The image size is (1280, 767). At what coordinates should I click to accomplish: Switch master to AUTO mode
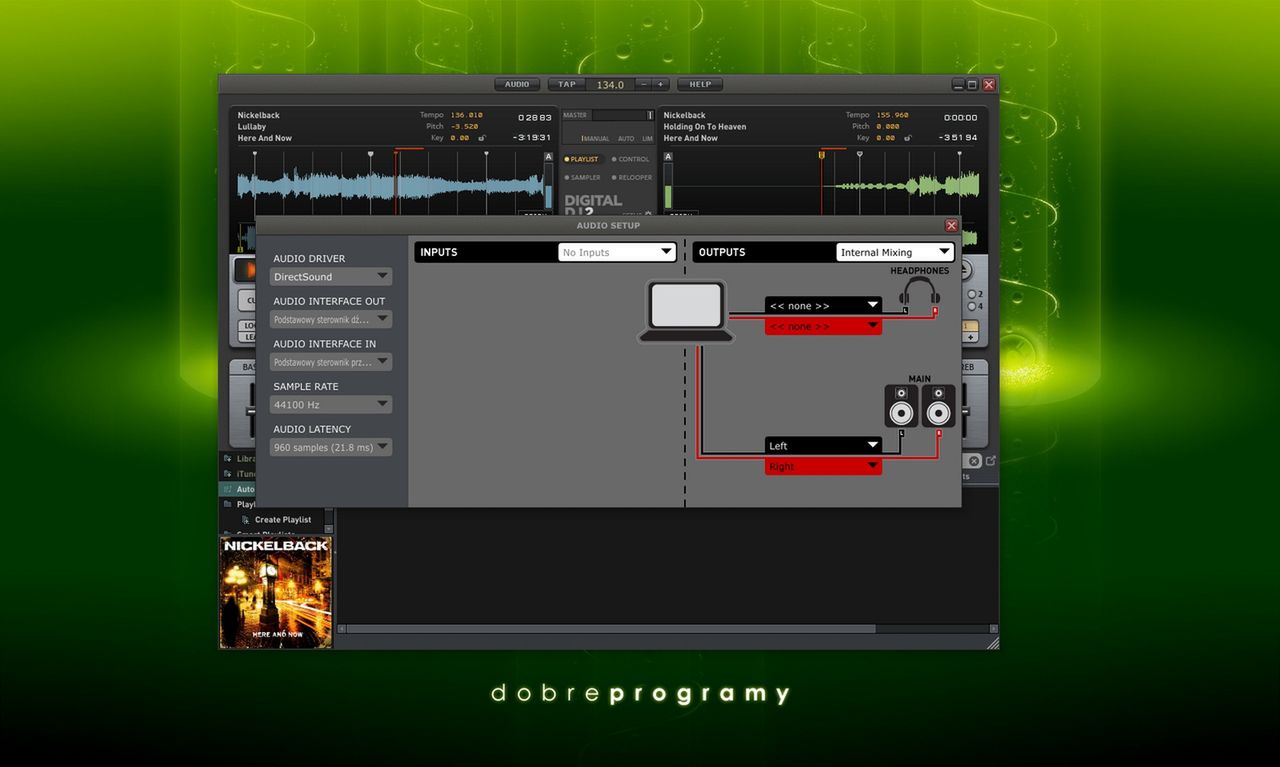(626, 139)
